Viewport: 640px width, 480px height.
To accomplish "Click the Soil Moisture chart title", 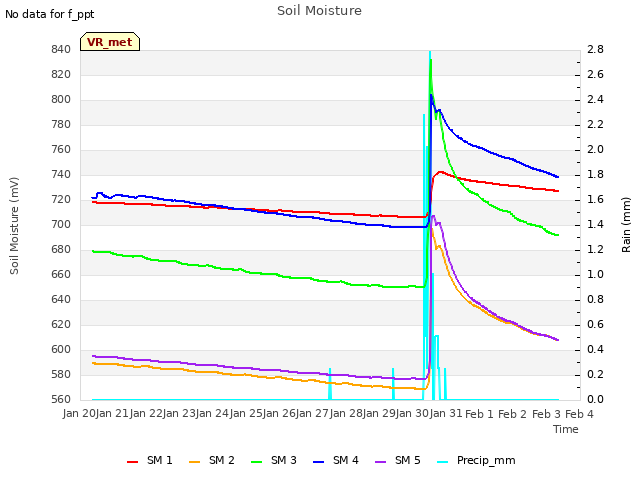I will coord(319,11).
